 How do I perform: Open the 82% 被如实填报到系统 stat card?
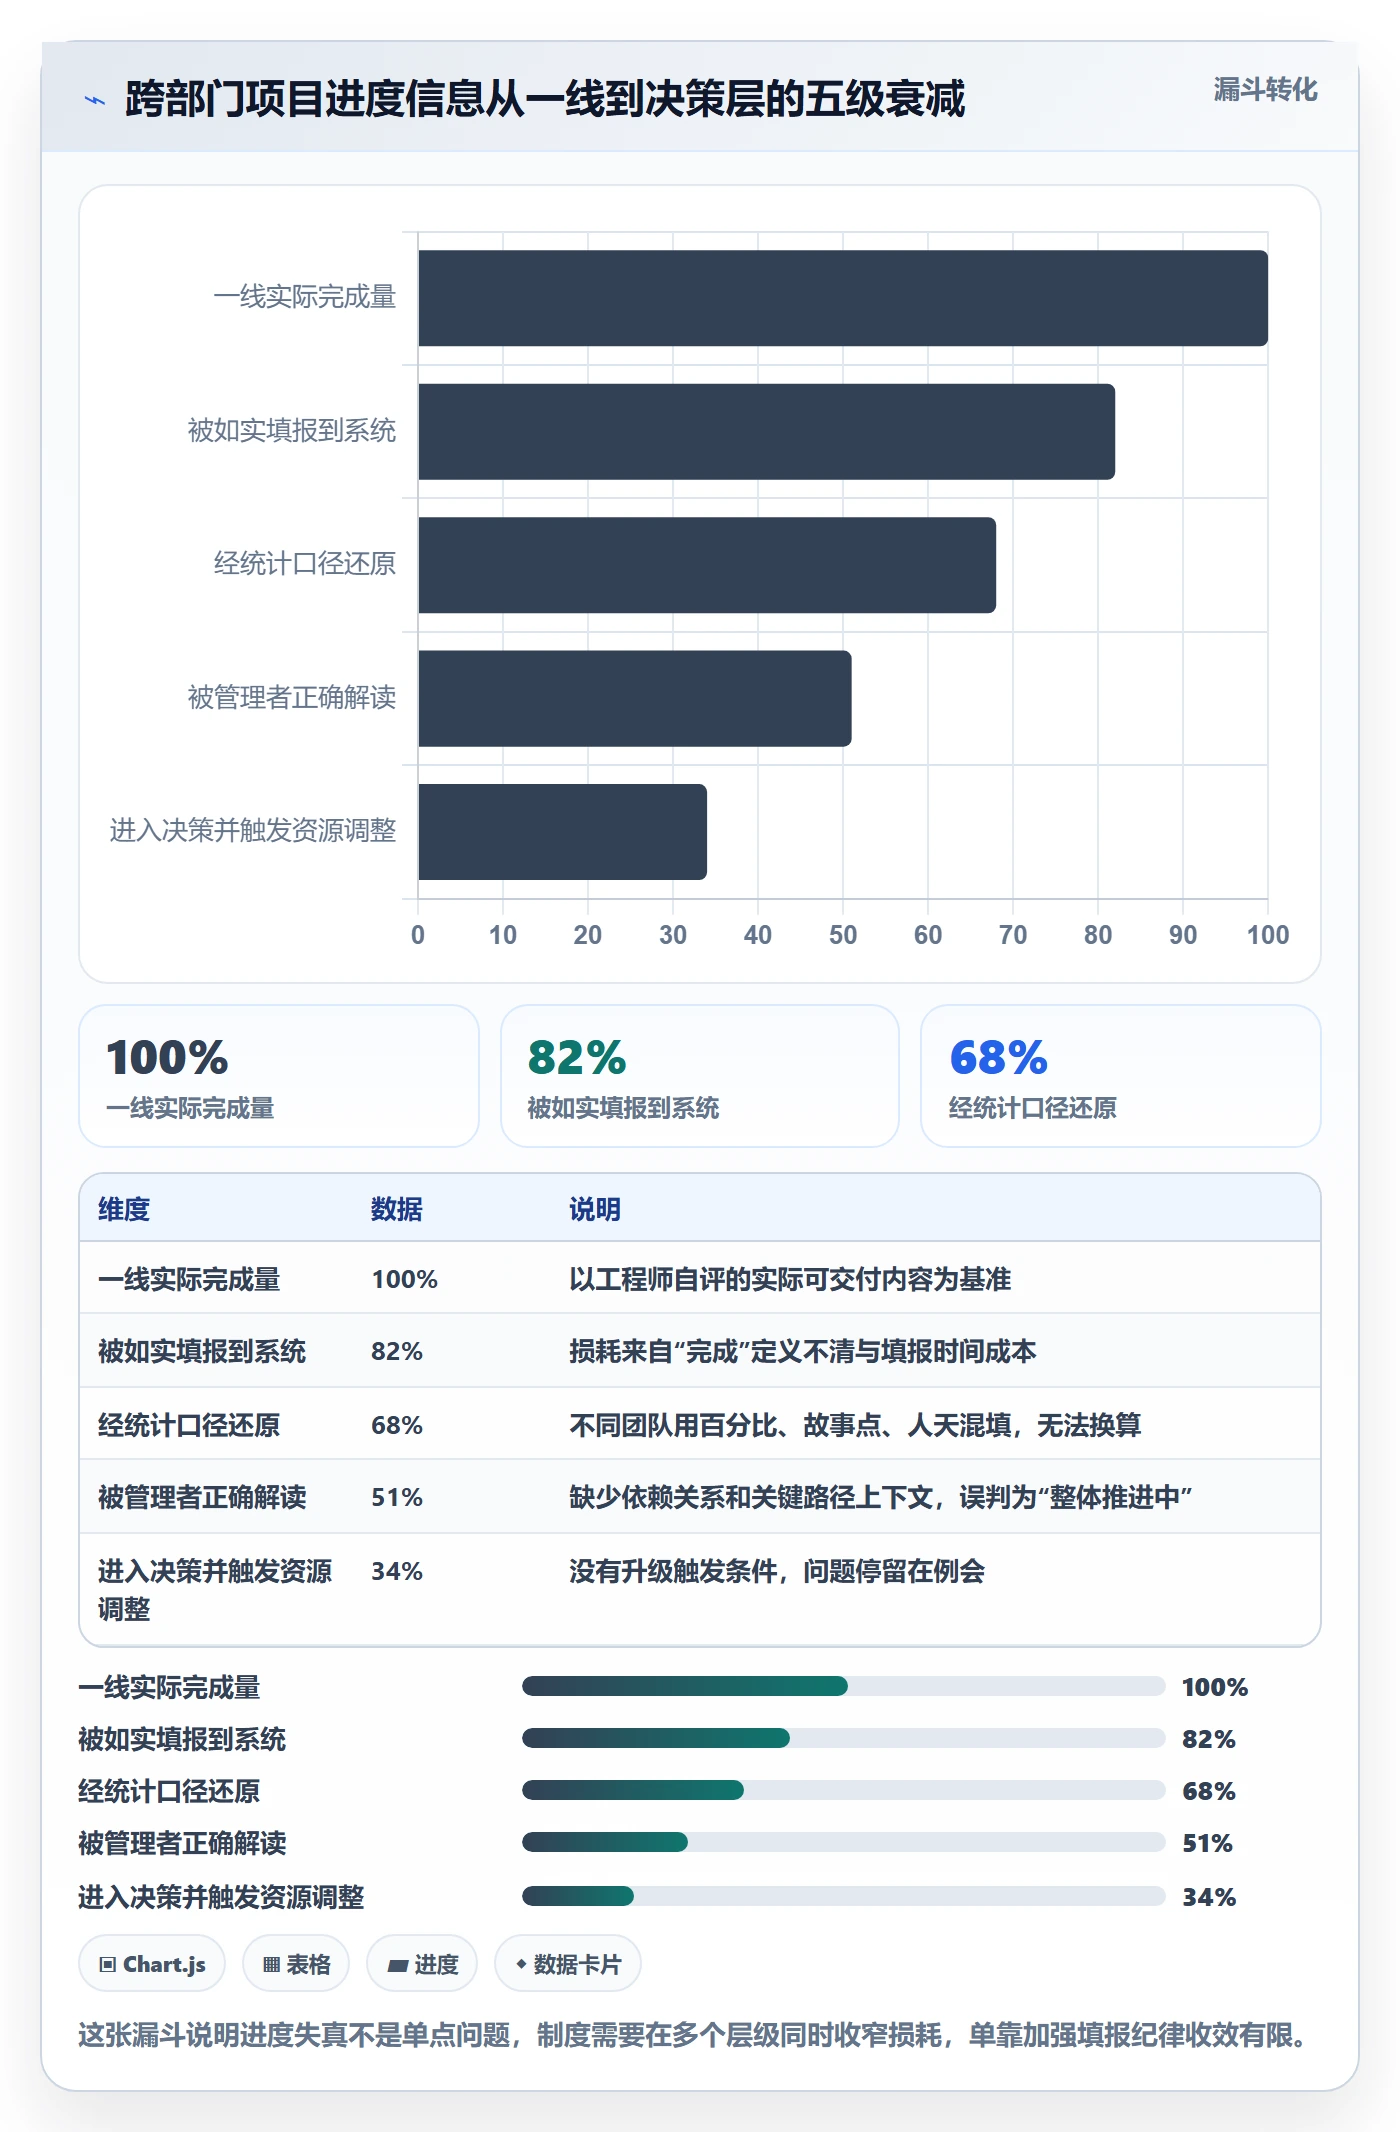pyautogui.click(x=700, y=1076)
